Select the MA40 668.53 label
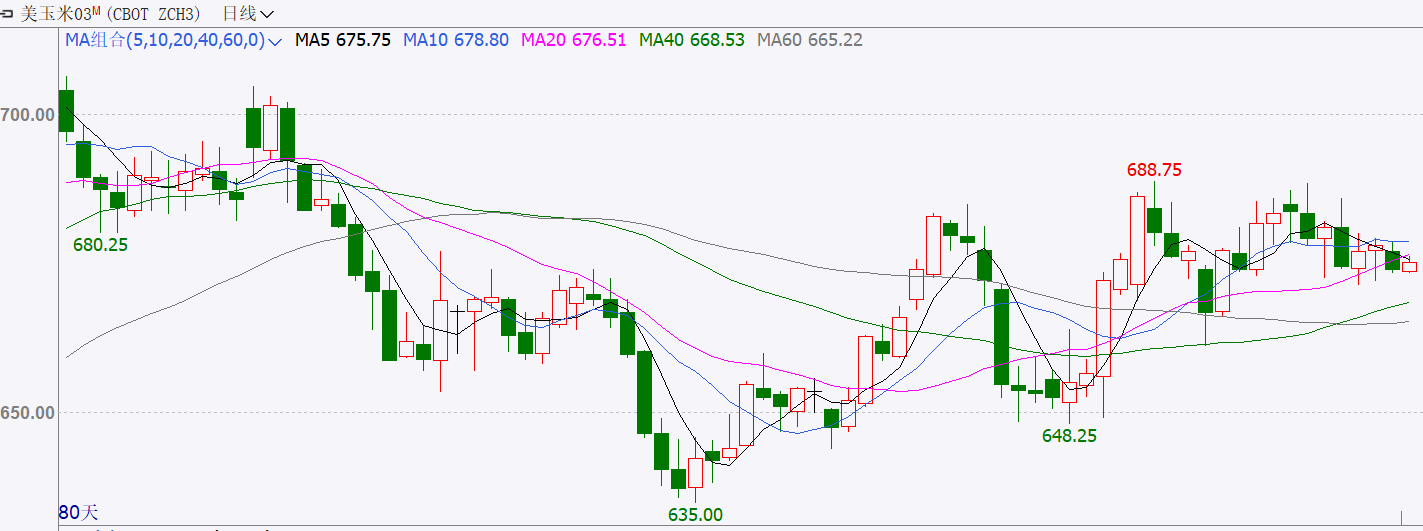 click(x=692, y=41)
